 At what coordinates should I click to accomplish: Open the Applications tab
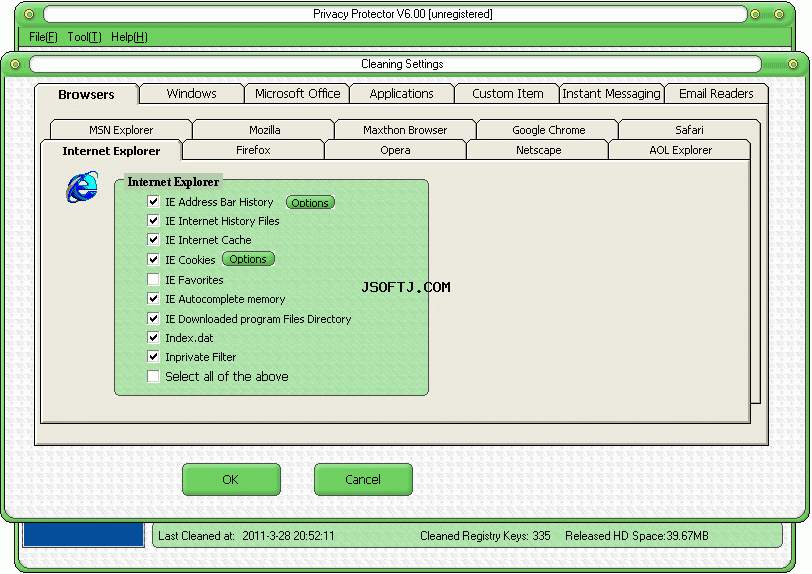pyautogui.click(x=402, y=94)
